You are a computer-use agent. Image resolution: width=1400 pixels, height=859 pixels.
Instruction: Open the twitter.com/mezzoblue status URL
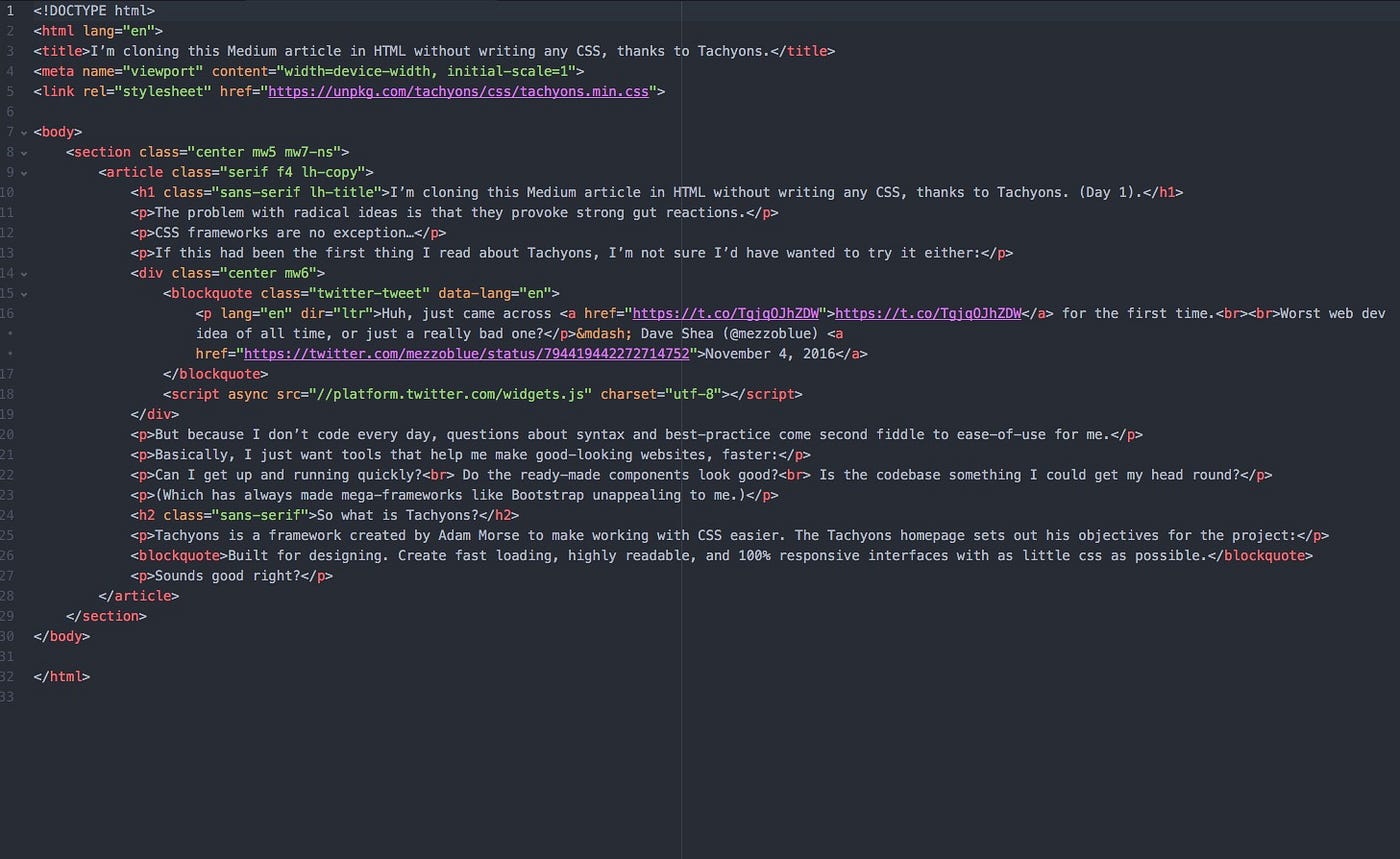point(467,354)
